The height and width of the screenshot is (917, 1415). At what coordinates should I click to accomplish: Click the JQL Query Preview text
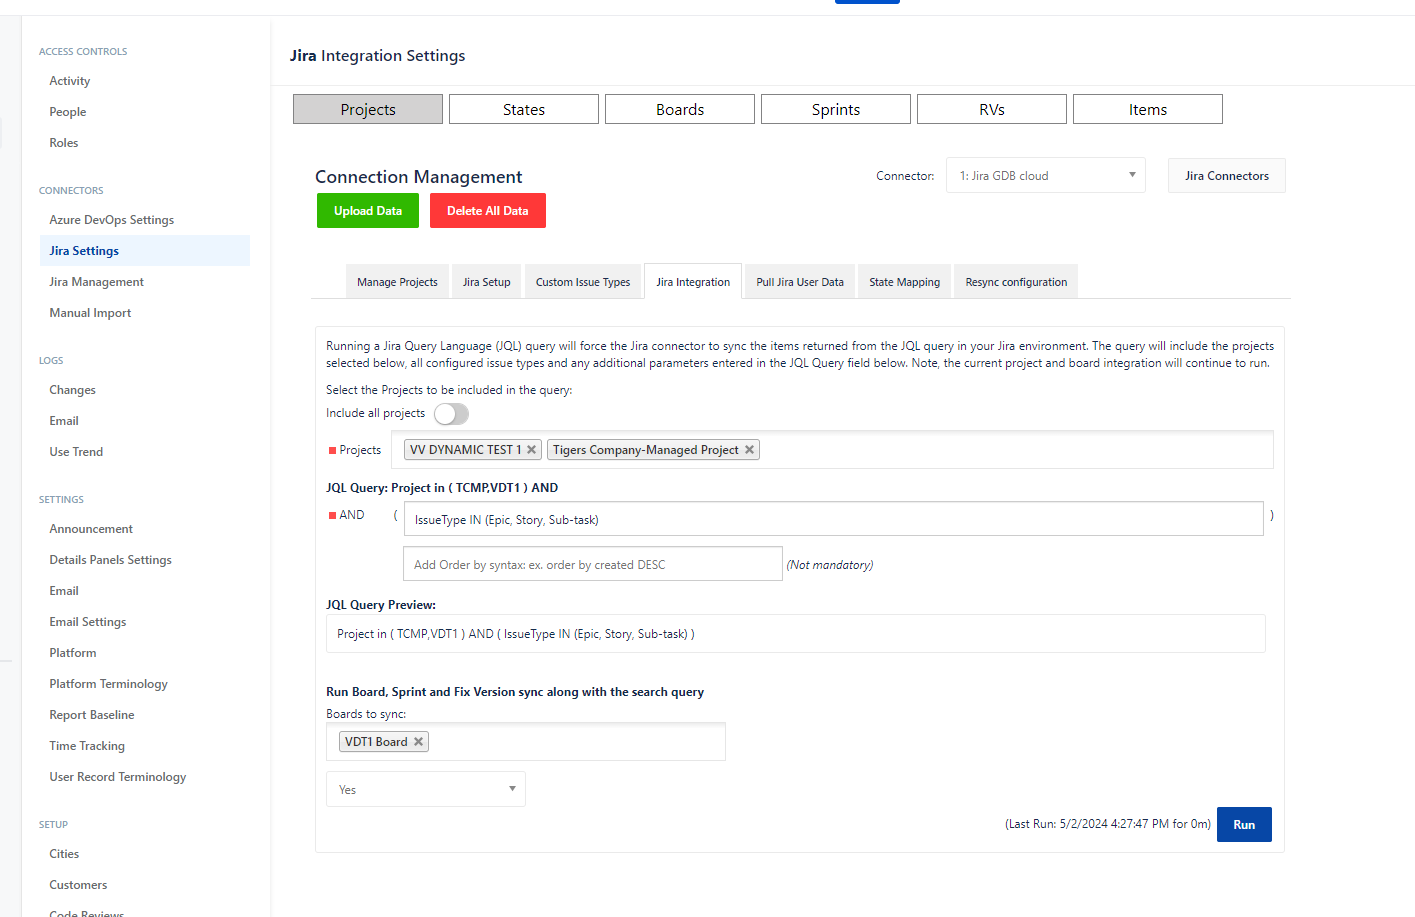point(516,634)
